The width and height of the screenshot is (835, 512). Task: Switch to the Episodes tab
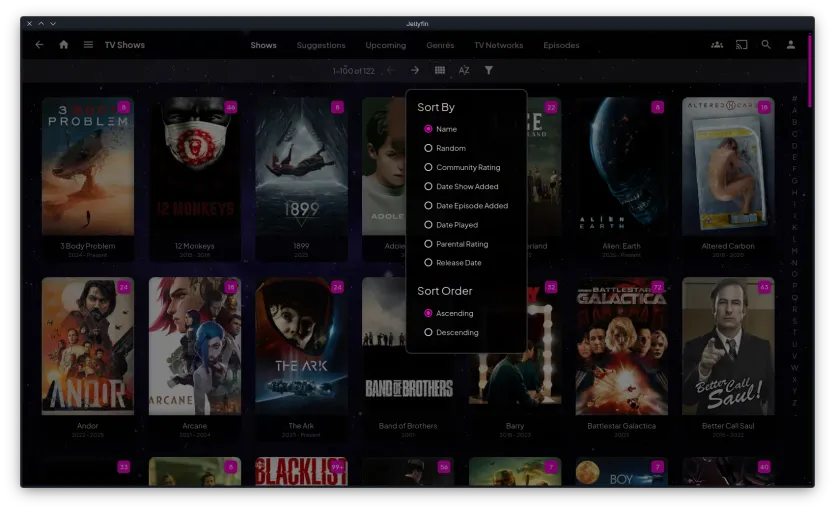(x=561, y=45)
